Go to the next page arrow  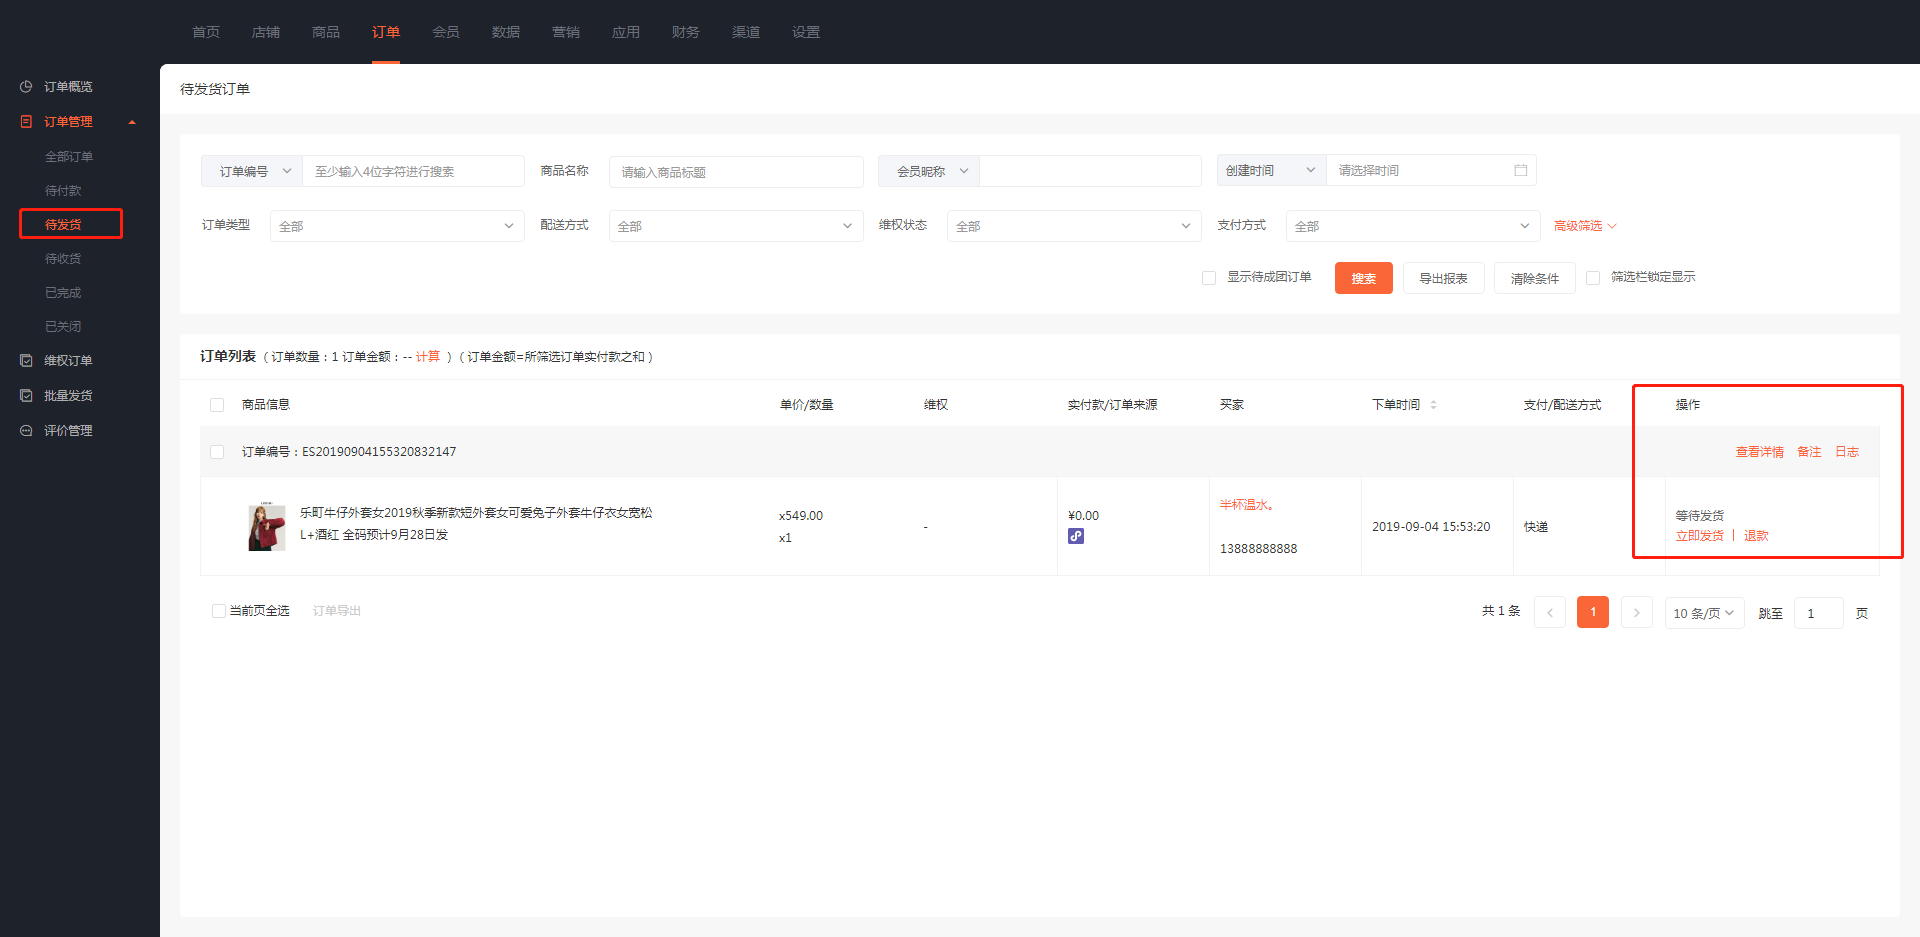click(1636, 612)
